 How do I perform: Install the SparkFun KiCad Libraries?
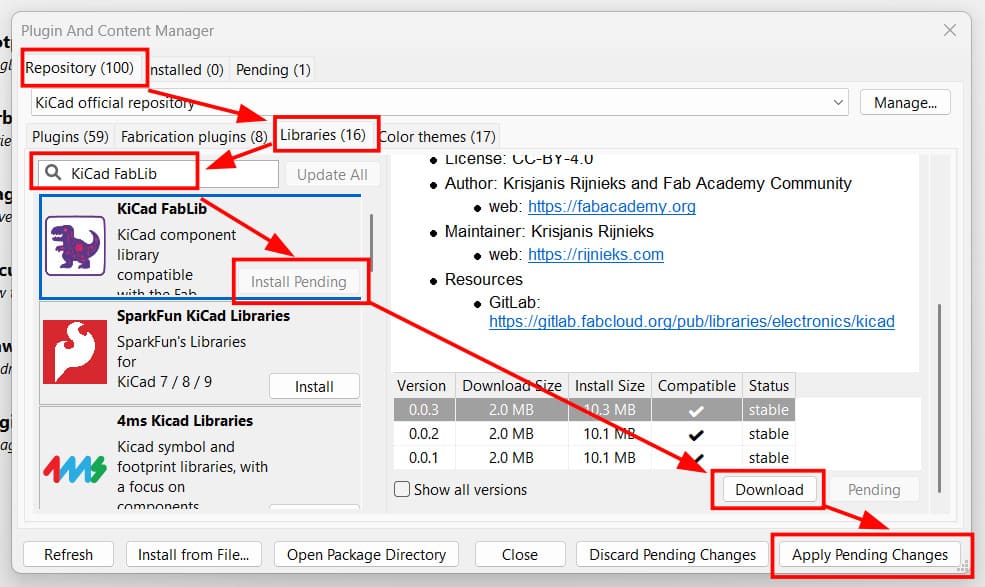tap(314, 387)
